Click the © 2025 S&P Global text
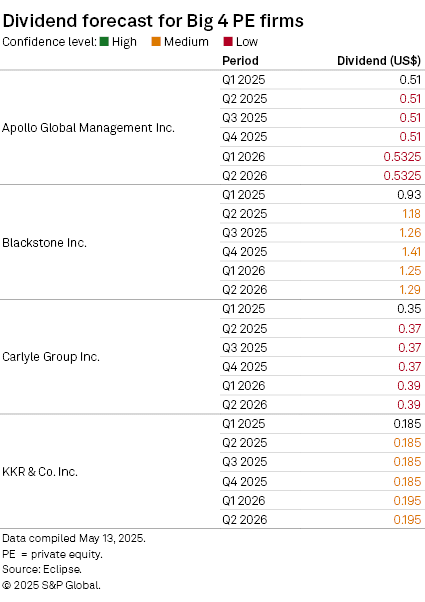 (x=51, y=585)
